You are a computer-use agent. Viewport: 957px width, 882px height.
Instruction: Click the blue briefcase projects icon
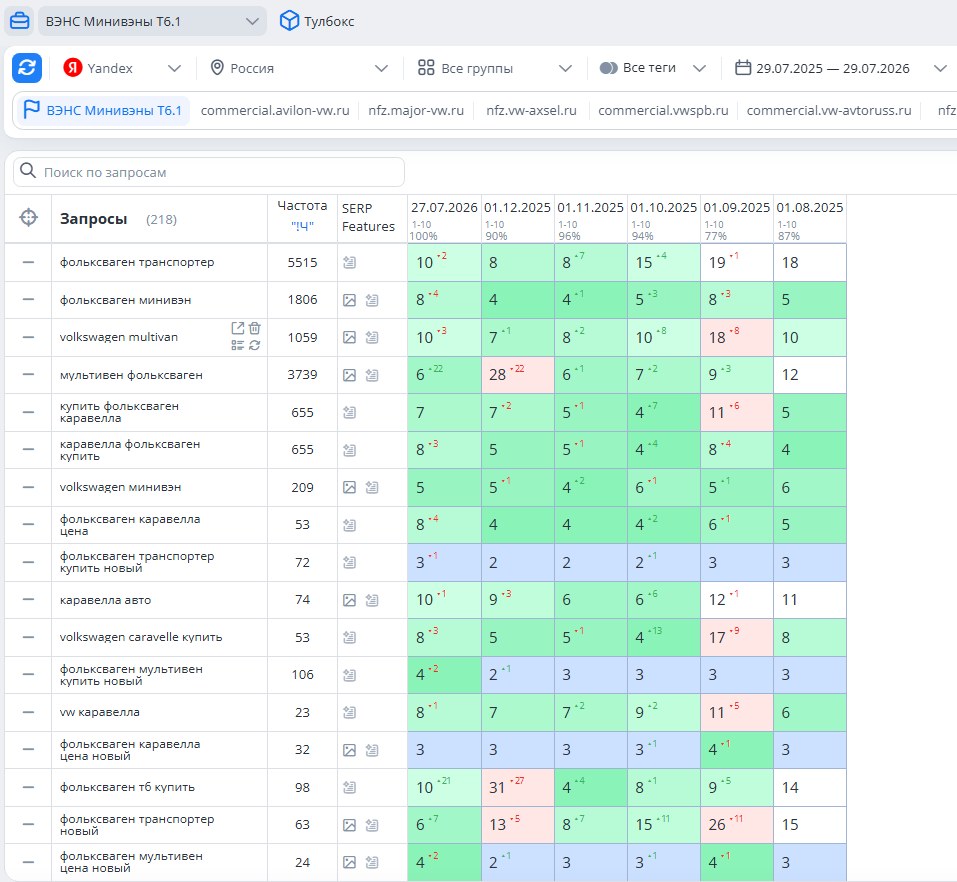coord(20,21)
